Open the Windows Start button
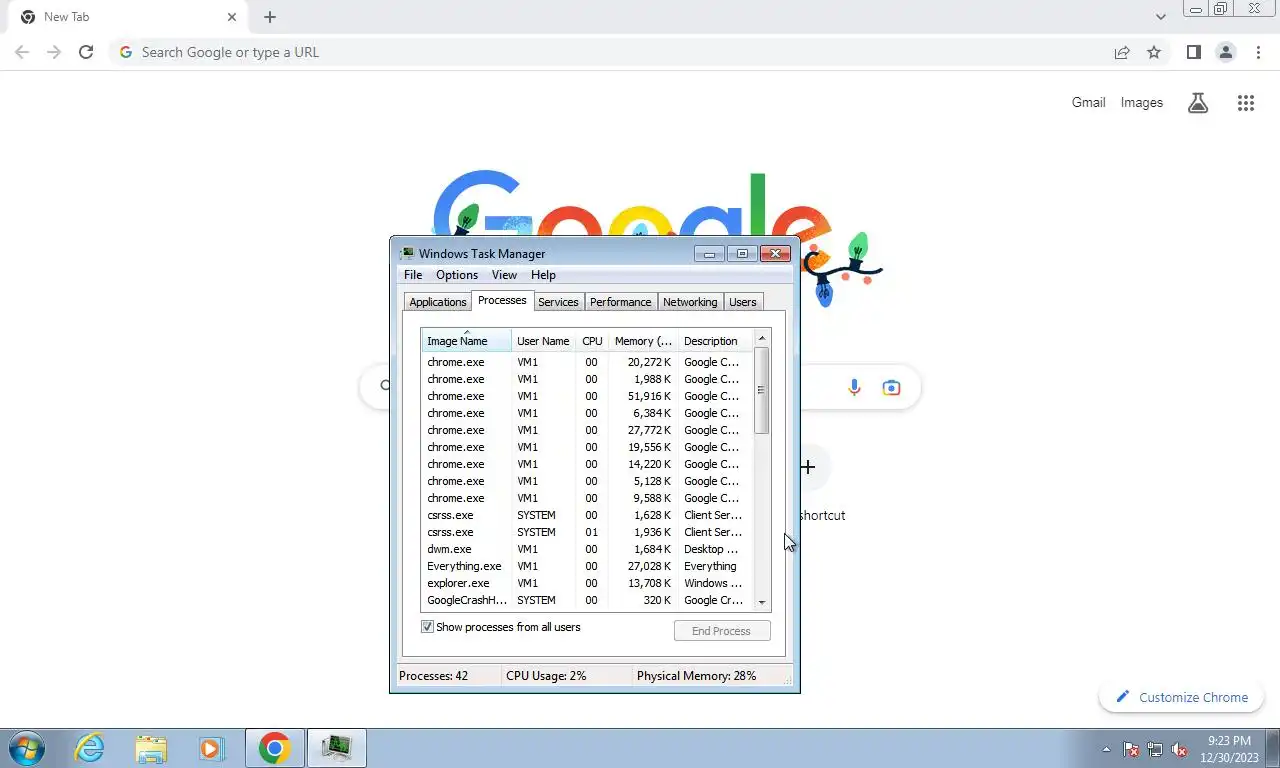This screenshot has width=1280, height=768. click(25, 748)
